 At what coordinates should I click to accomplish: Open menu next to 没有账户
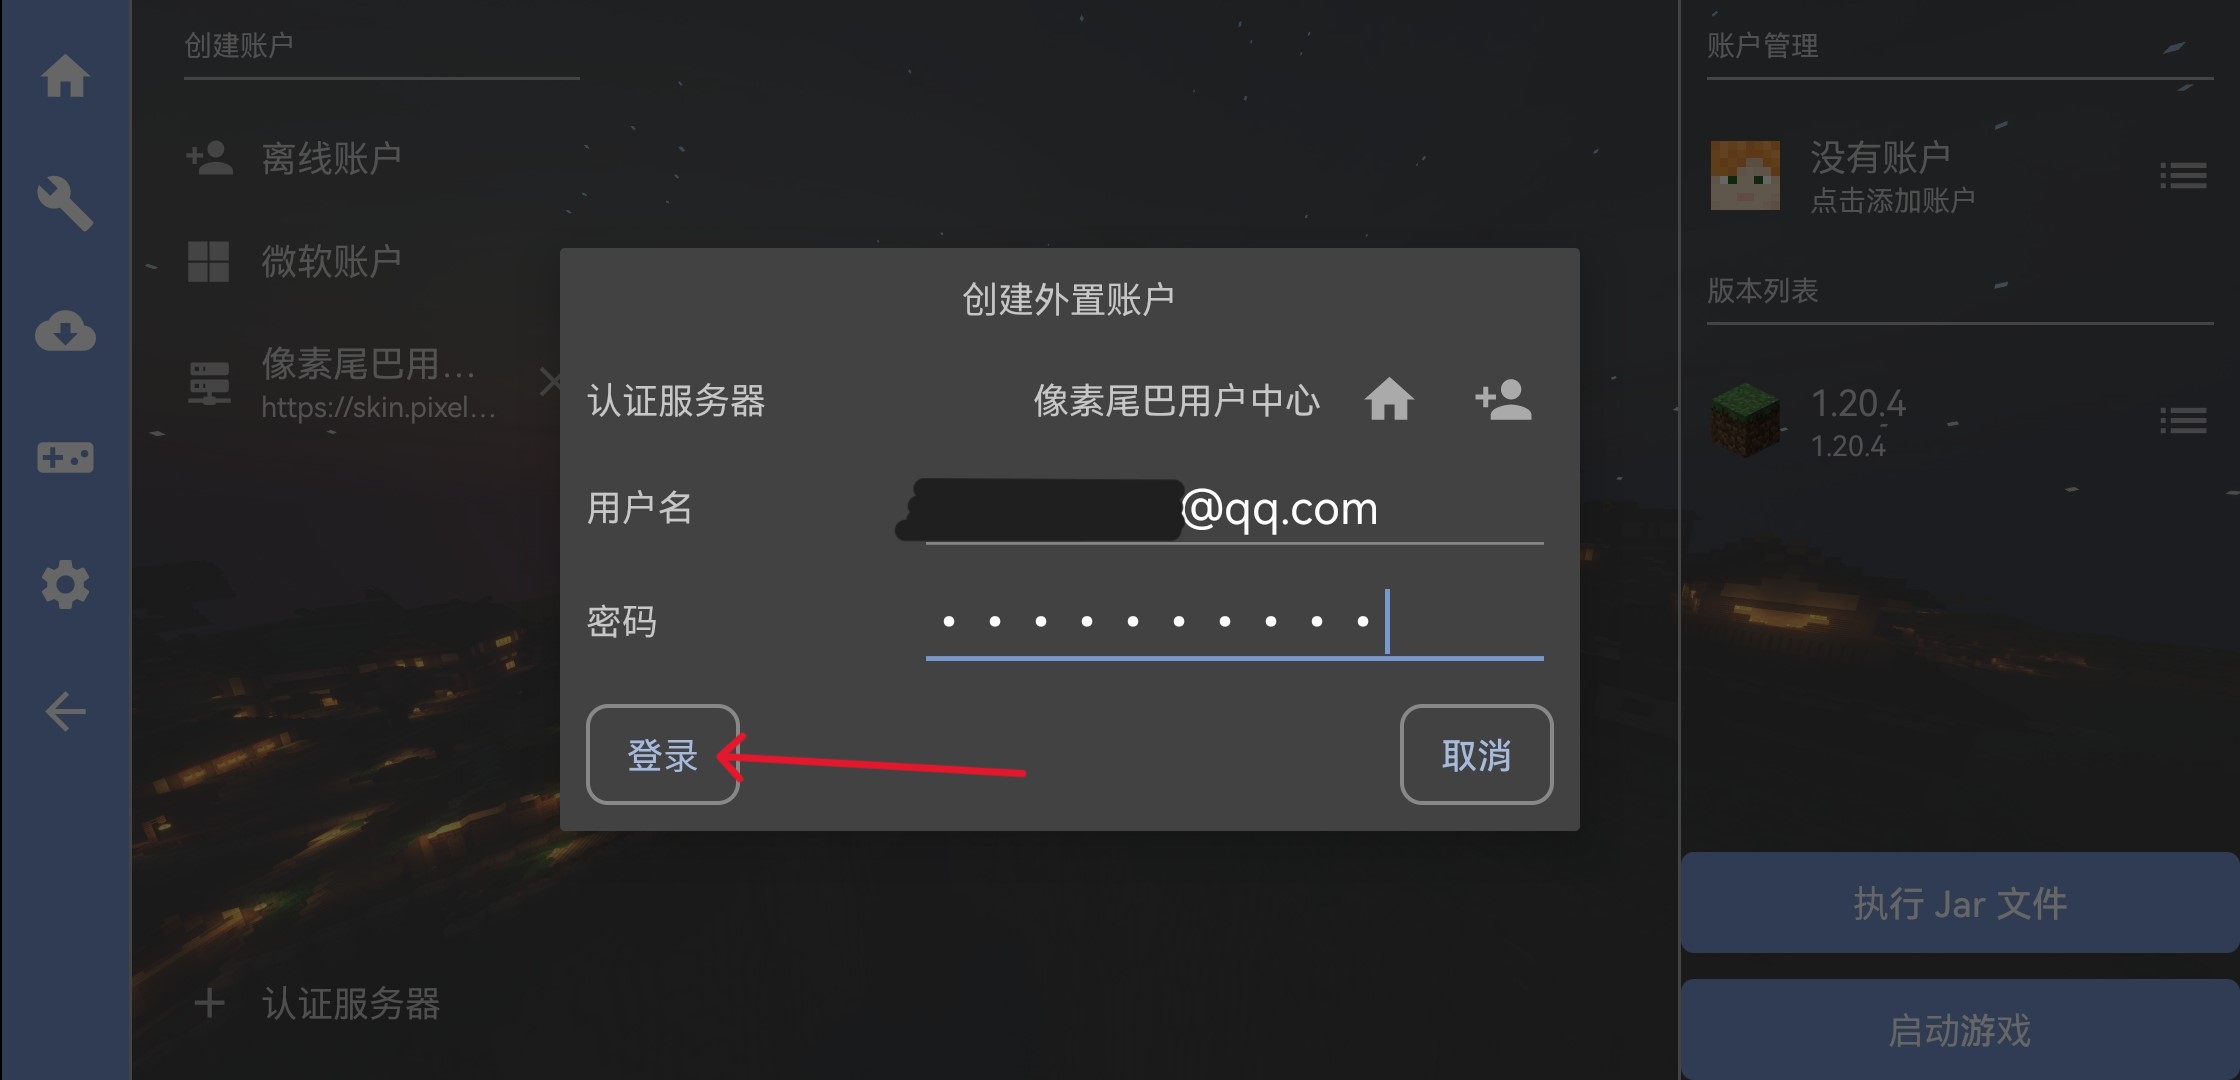[x=2183, y=176]
